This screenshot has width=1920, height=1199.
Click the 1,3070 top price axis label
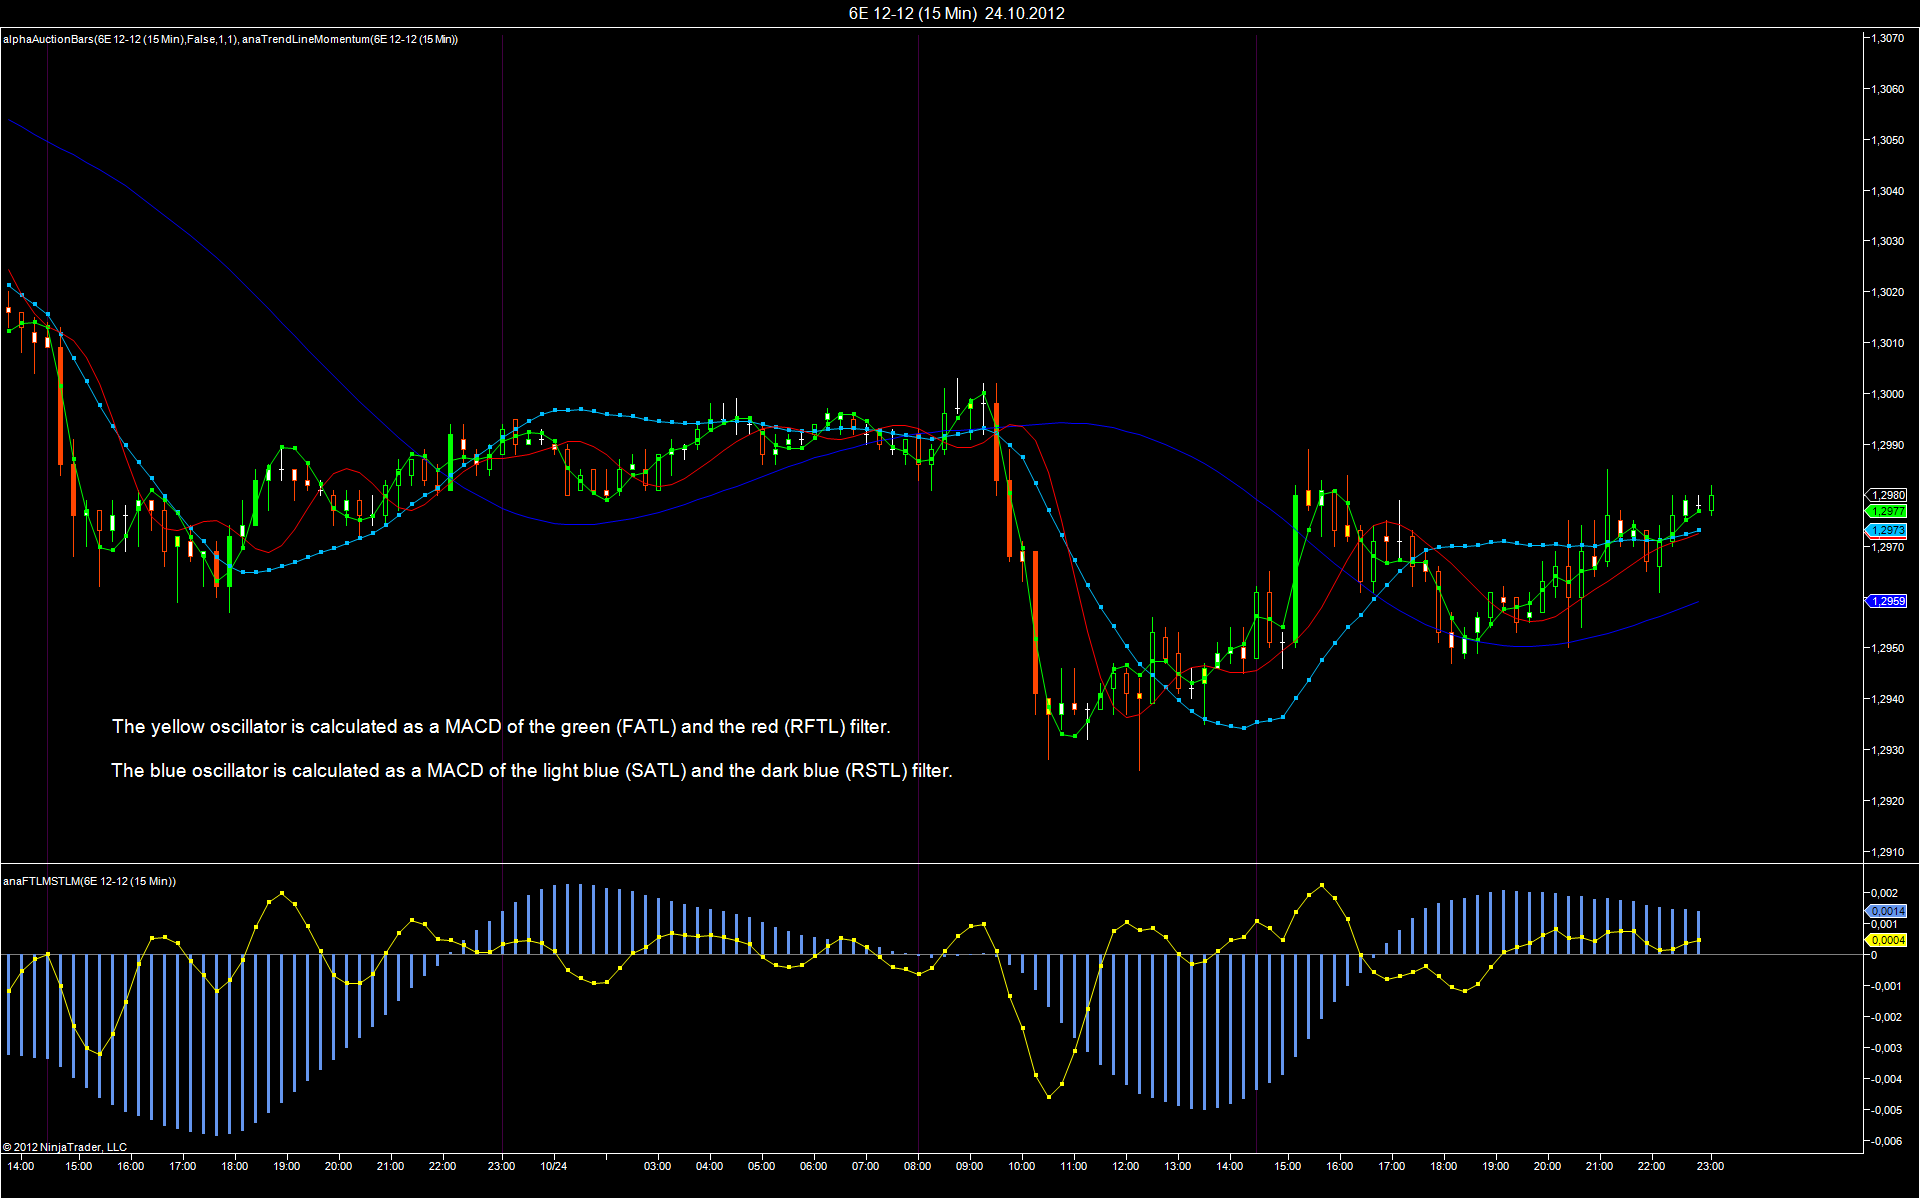pos(1888,38)
